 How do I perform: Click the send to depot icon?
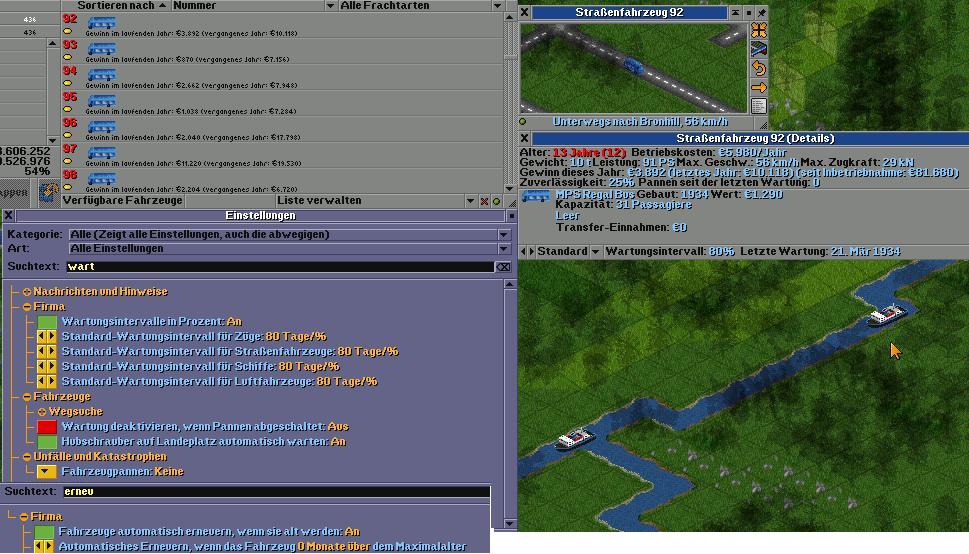click(x=758, y=49)
